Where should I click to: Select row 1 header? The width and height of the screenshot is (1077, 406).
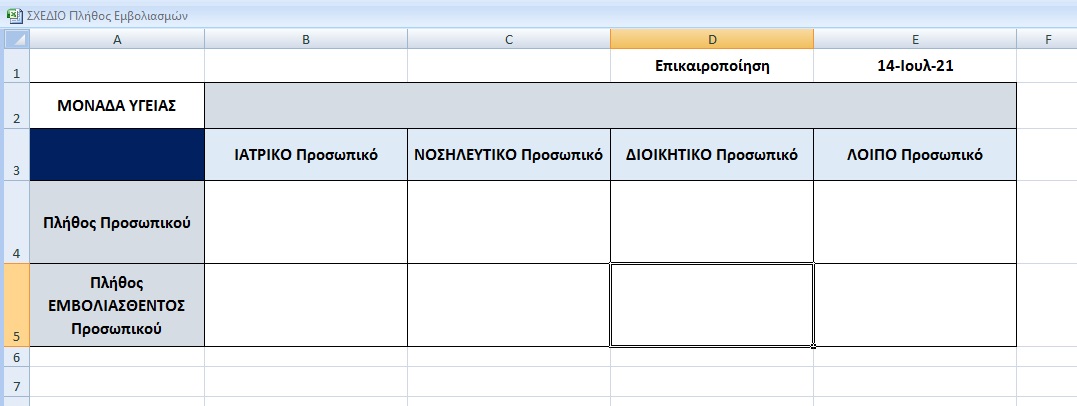pyautogui.click(x=15, y=66)
